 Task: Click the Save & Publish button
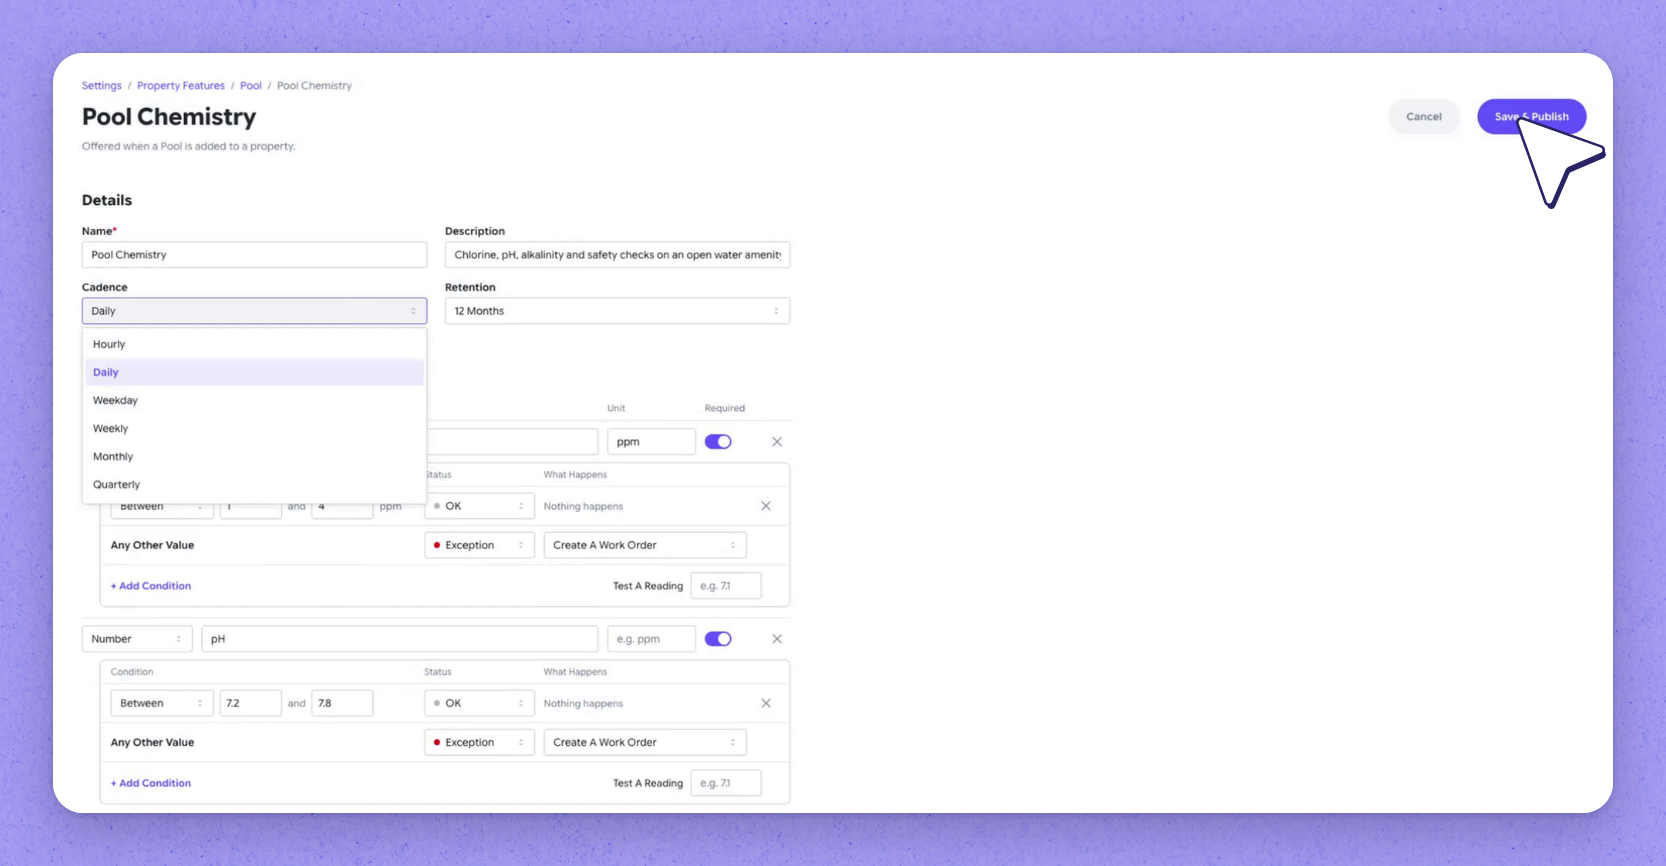(x=1531, y=117)
